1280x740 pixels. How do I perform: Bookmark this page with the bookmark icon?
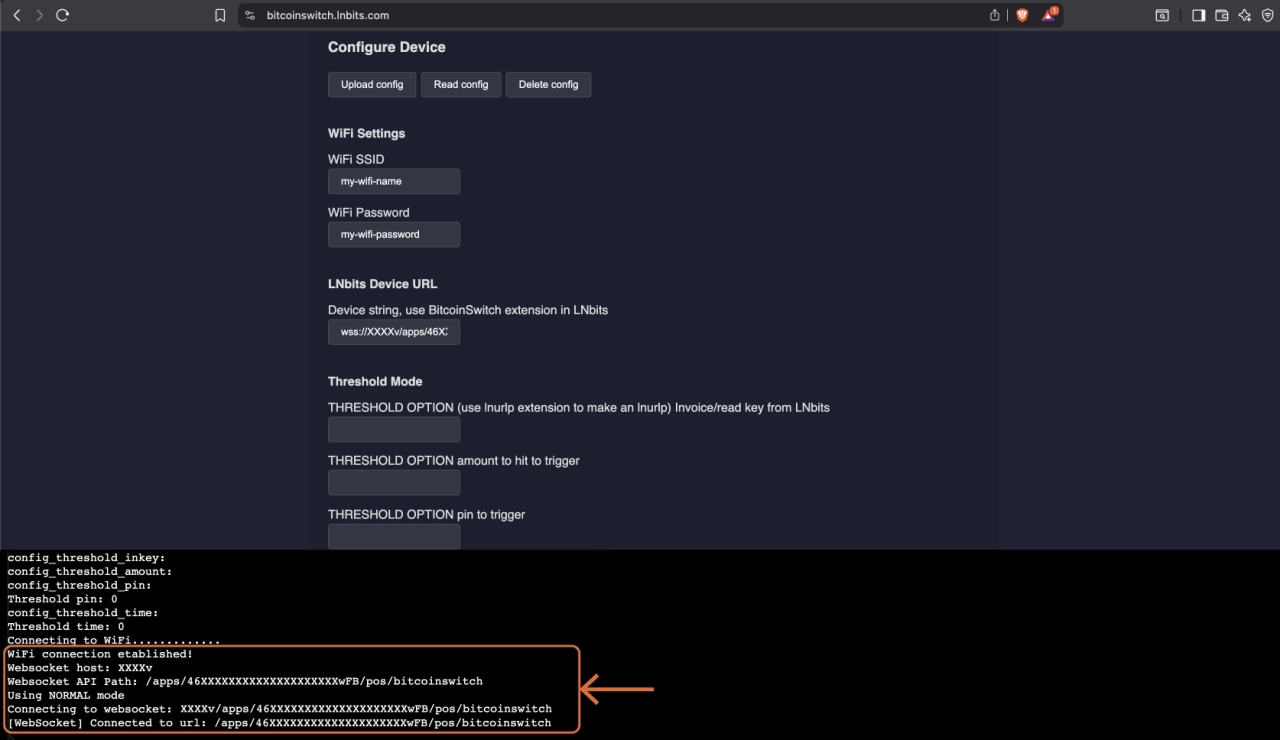point(220,15)
